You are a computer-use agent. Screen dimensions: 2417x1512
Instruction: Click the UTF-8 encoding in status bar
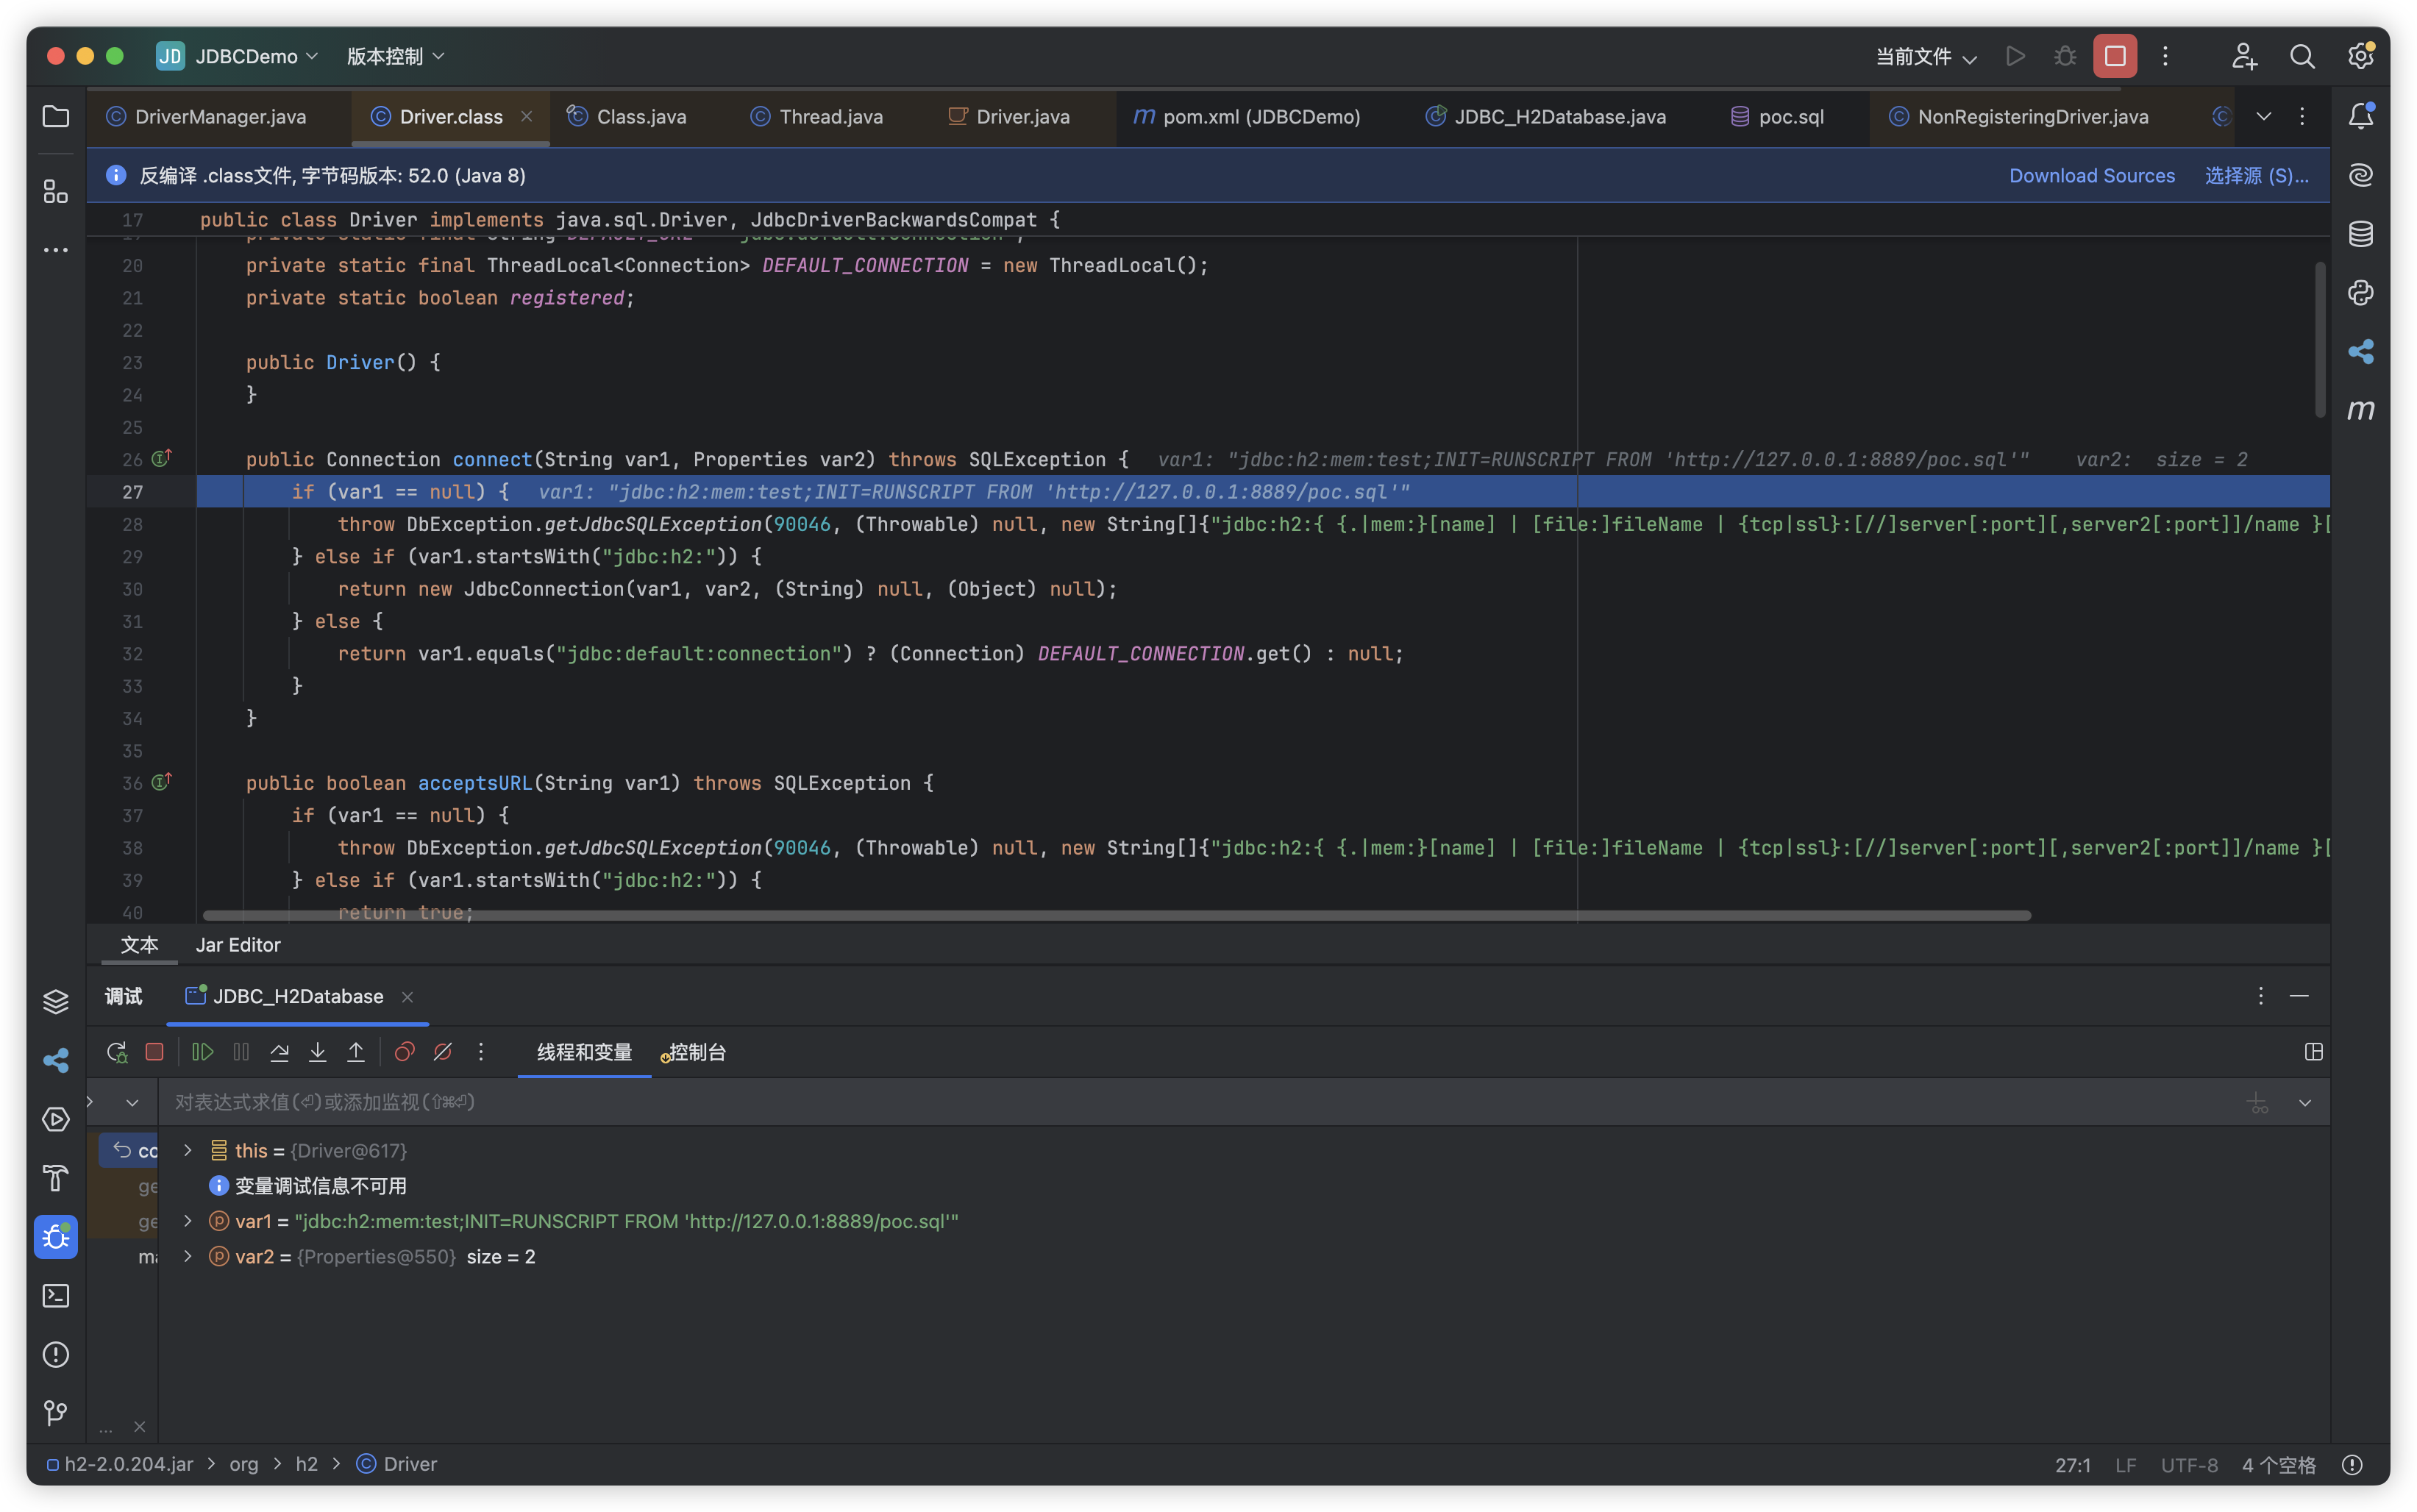click(x=2189, y=1465)
